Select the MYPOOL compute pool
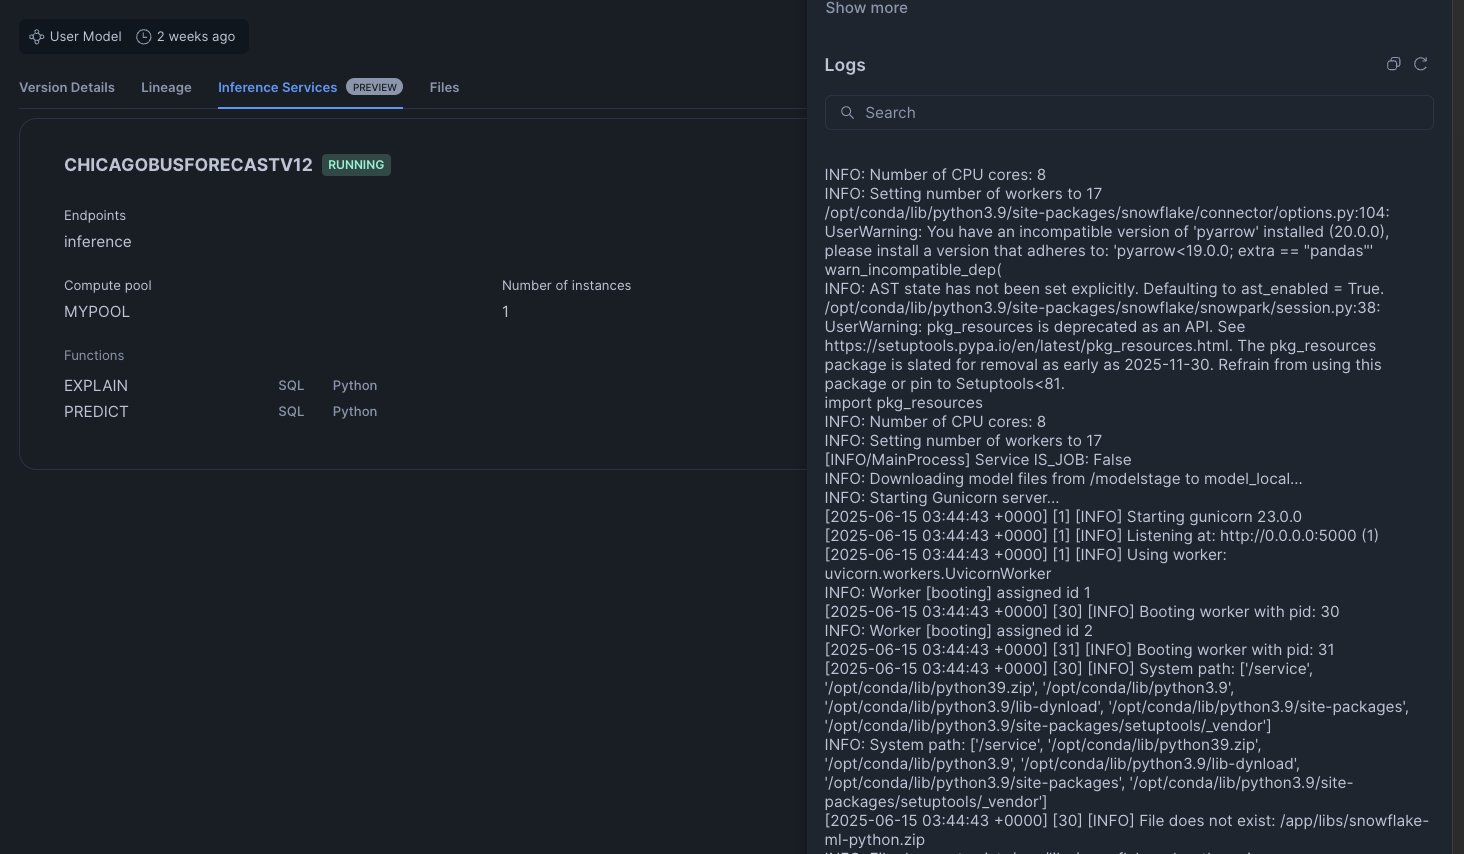This screenshot has height=854, width=1464. coord(97,312)
